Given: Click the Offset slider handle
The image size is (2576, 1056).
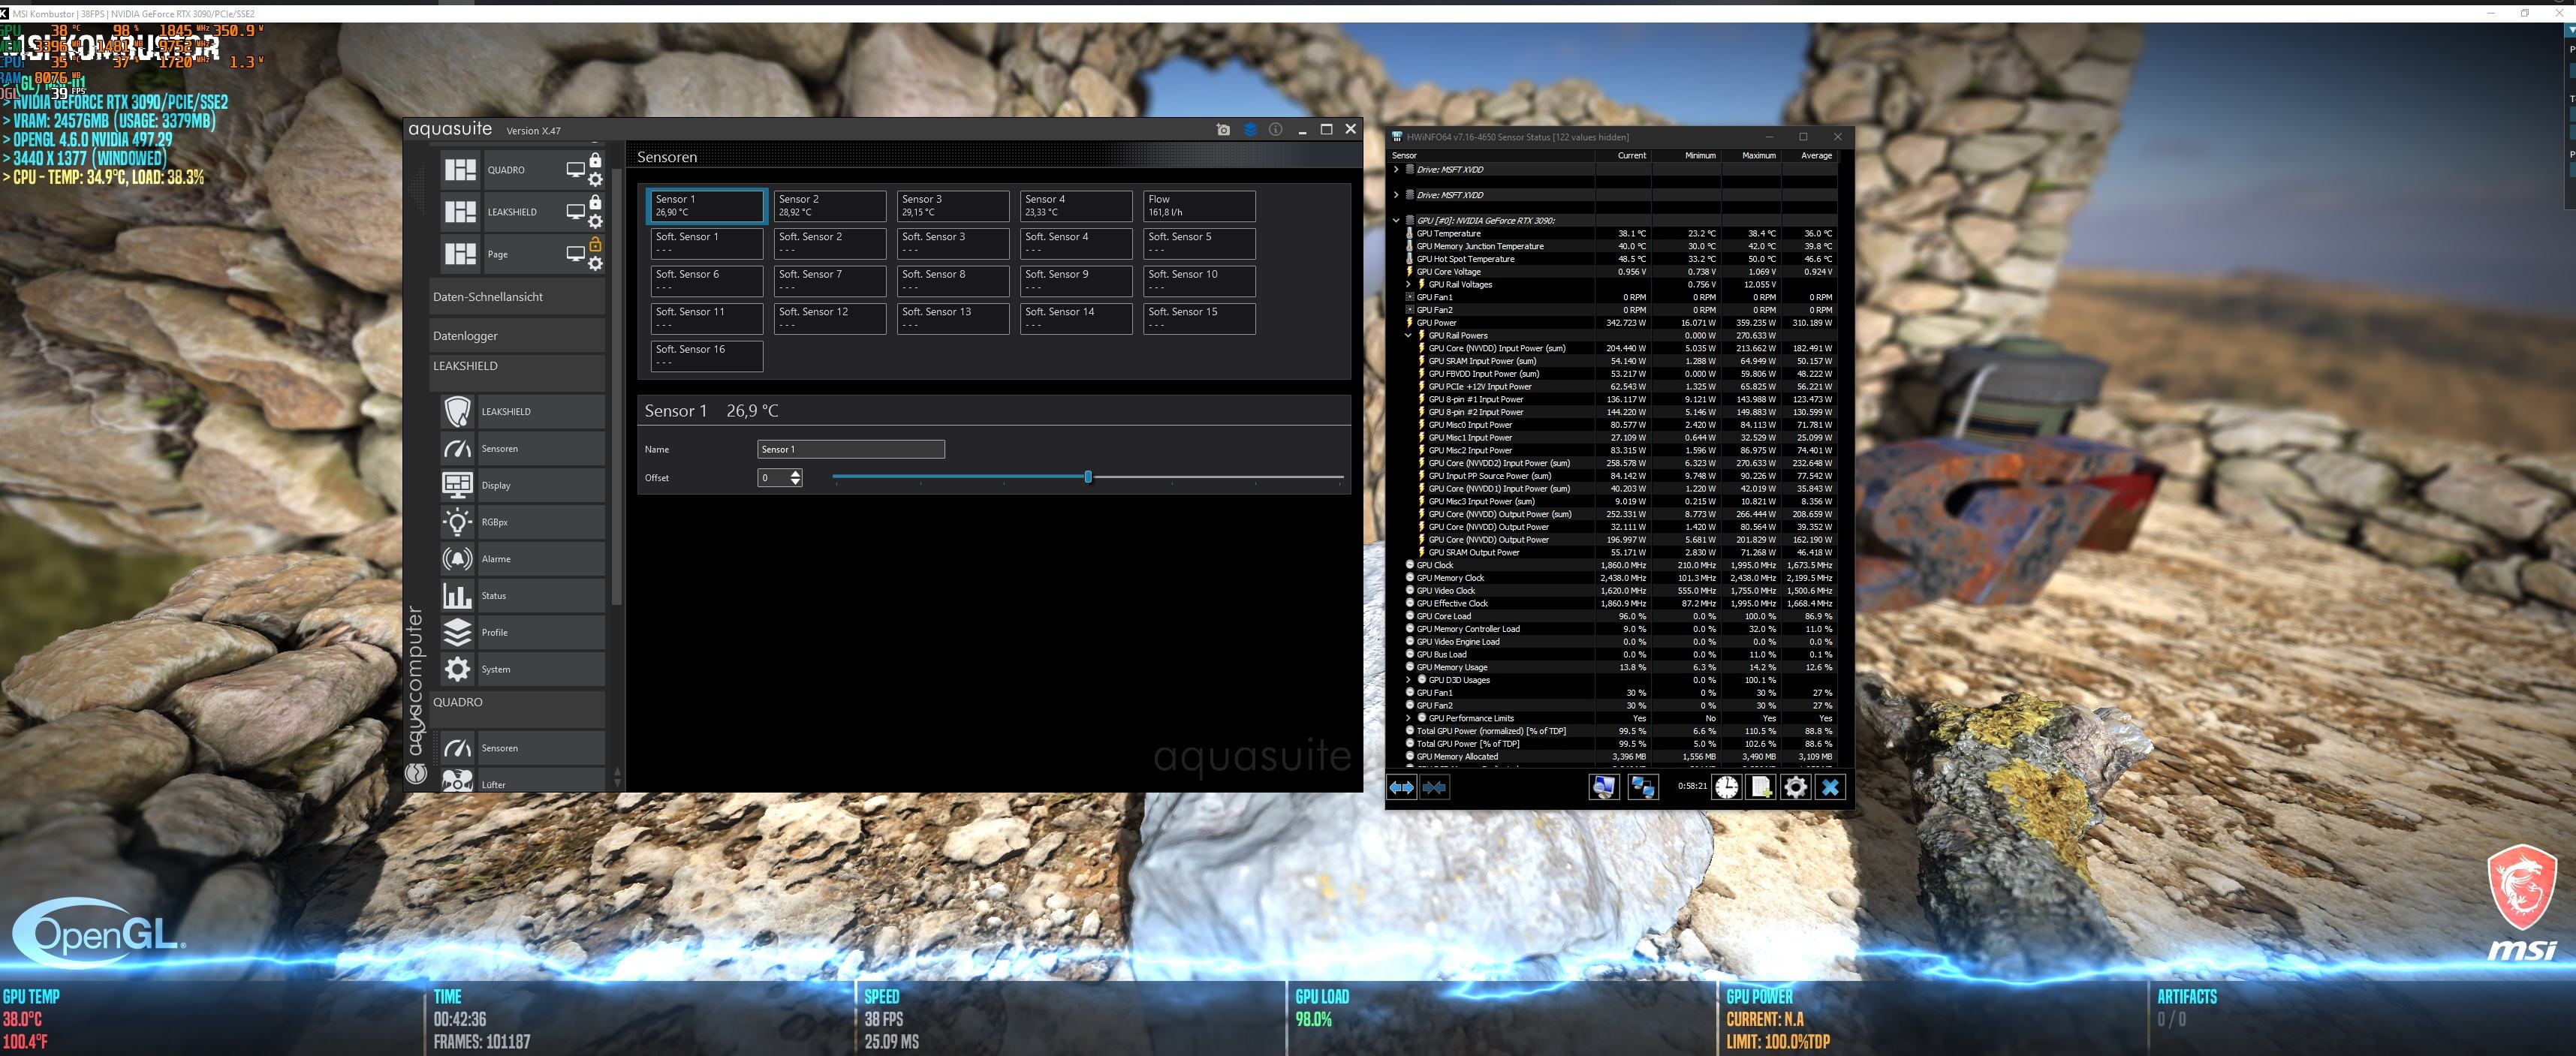Looking at the screenshot, I should [1088, 477].
